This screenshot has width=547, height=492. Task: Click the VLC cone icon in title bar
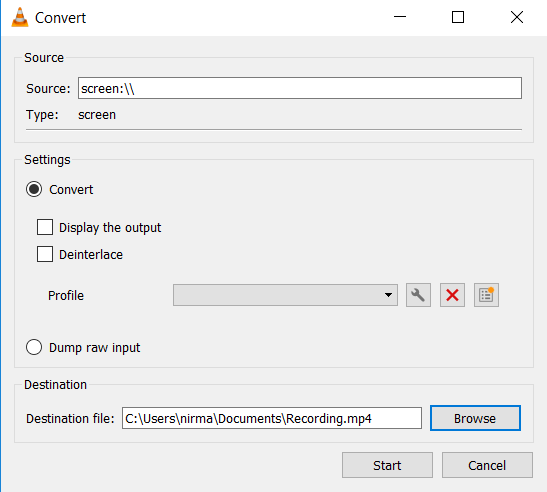(x=20, y=17)
